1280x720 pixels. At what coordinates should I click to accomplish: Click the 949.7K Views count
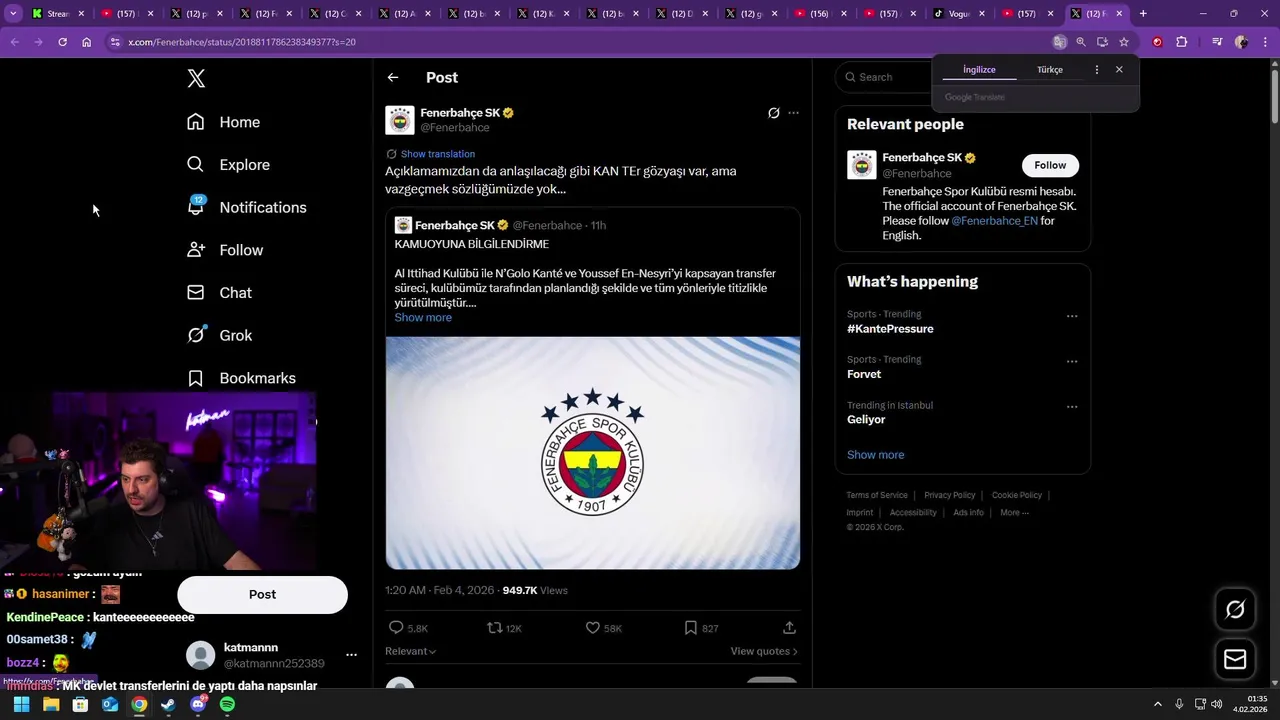click(x=535, y=591)
